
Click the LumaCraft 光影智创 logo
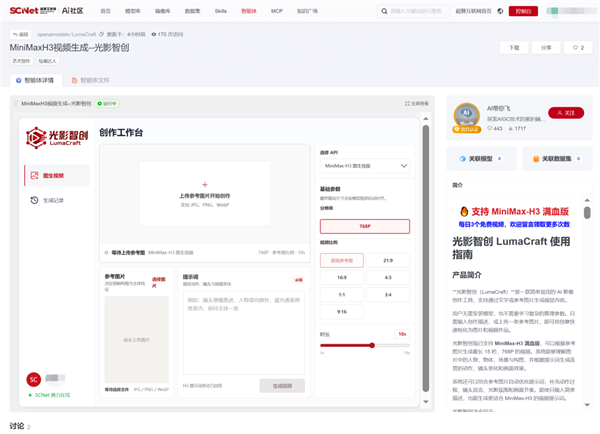coord(57,137)
